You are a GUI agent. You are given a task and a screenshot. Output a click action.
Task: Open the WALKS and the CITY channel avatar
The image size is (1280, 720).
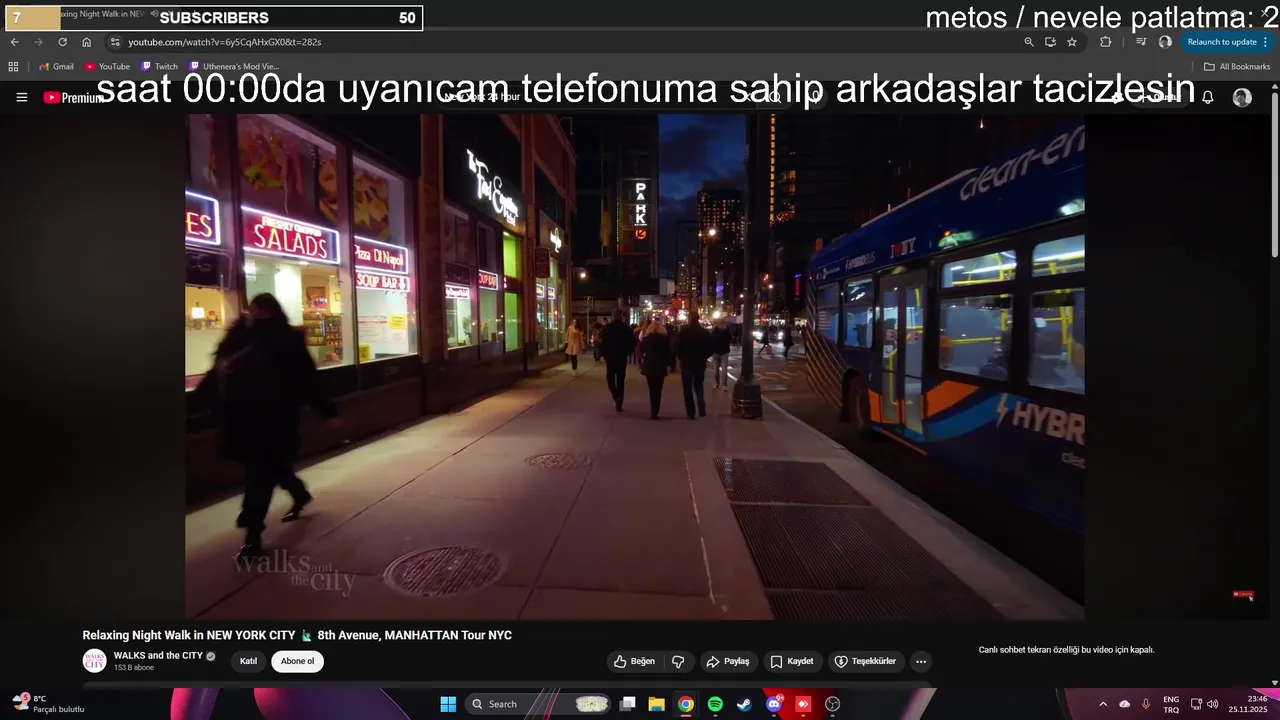tap(94, 661)
